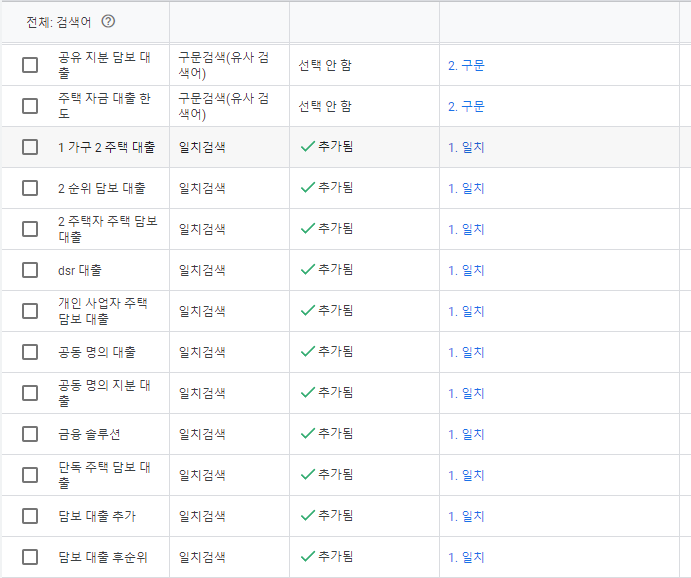Image resolution: width=691 pixels, height=578 pixels.
Task: Click the 전체: 검색어 column header
Action: point(59,22)
